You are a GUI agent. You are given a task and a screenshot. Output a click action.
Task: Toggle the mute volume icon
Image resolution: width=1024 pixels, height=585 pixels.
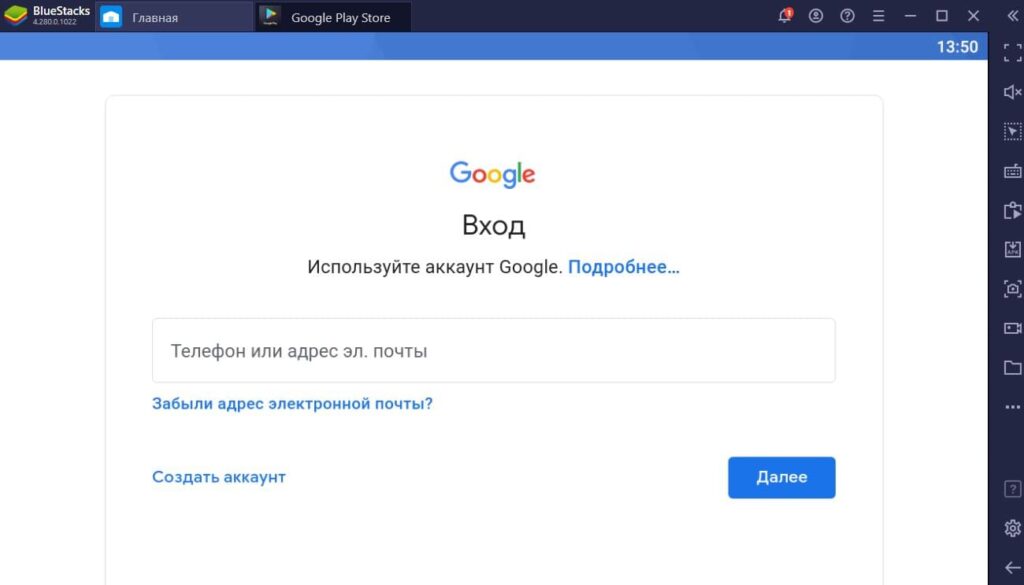pyautogui.click(x=1012, y=92)
